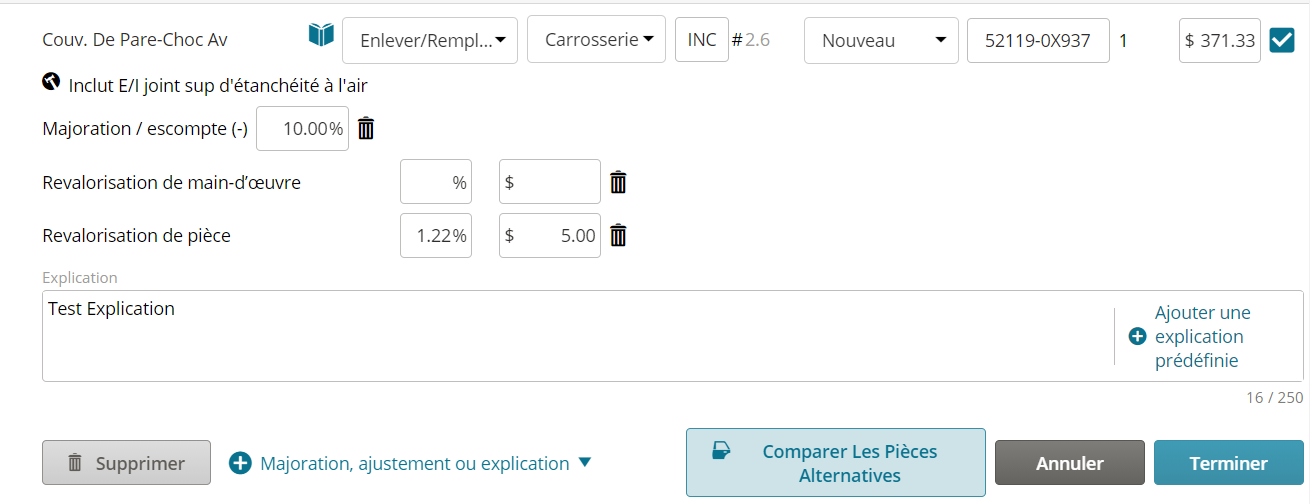Viewport: 1310px width, 504px height.
Task: Click into the Explication text area
Action: pos(576,336)
